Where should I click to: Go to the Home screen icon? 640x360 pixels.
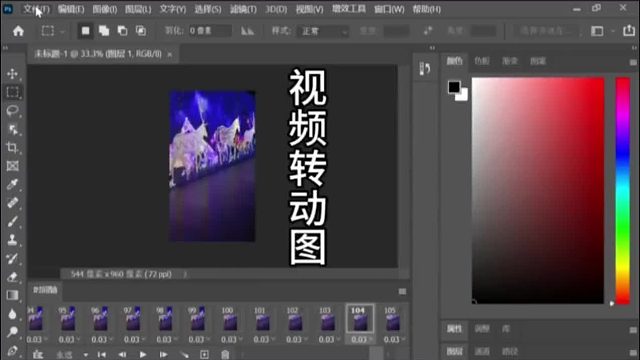[18, 31]
